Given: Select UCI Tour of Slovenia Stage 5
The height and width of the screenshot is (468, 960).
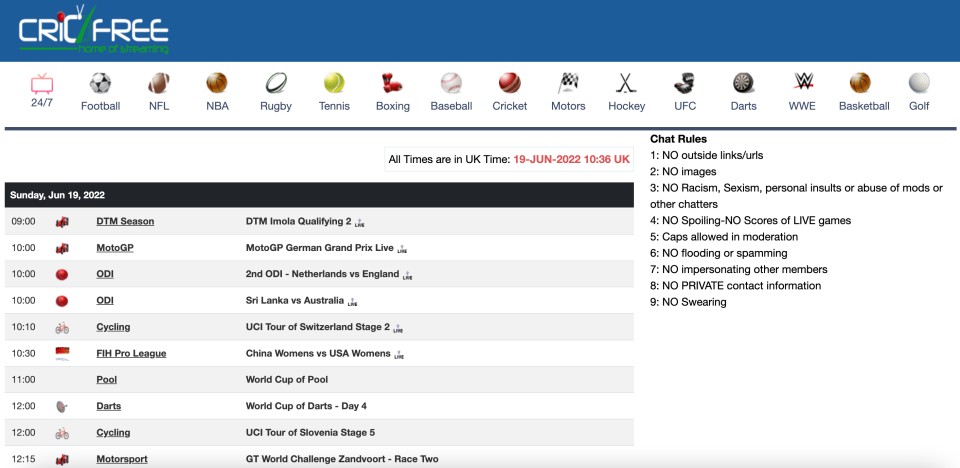Looking at the screenshot, I should 310,432.
